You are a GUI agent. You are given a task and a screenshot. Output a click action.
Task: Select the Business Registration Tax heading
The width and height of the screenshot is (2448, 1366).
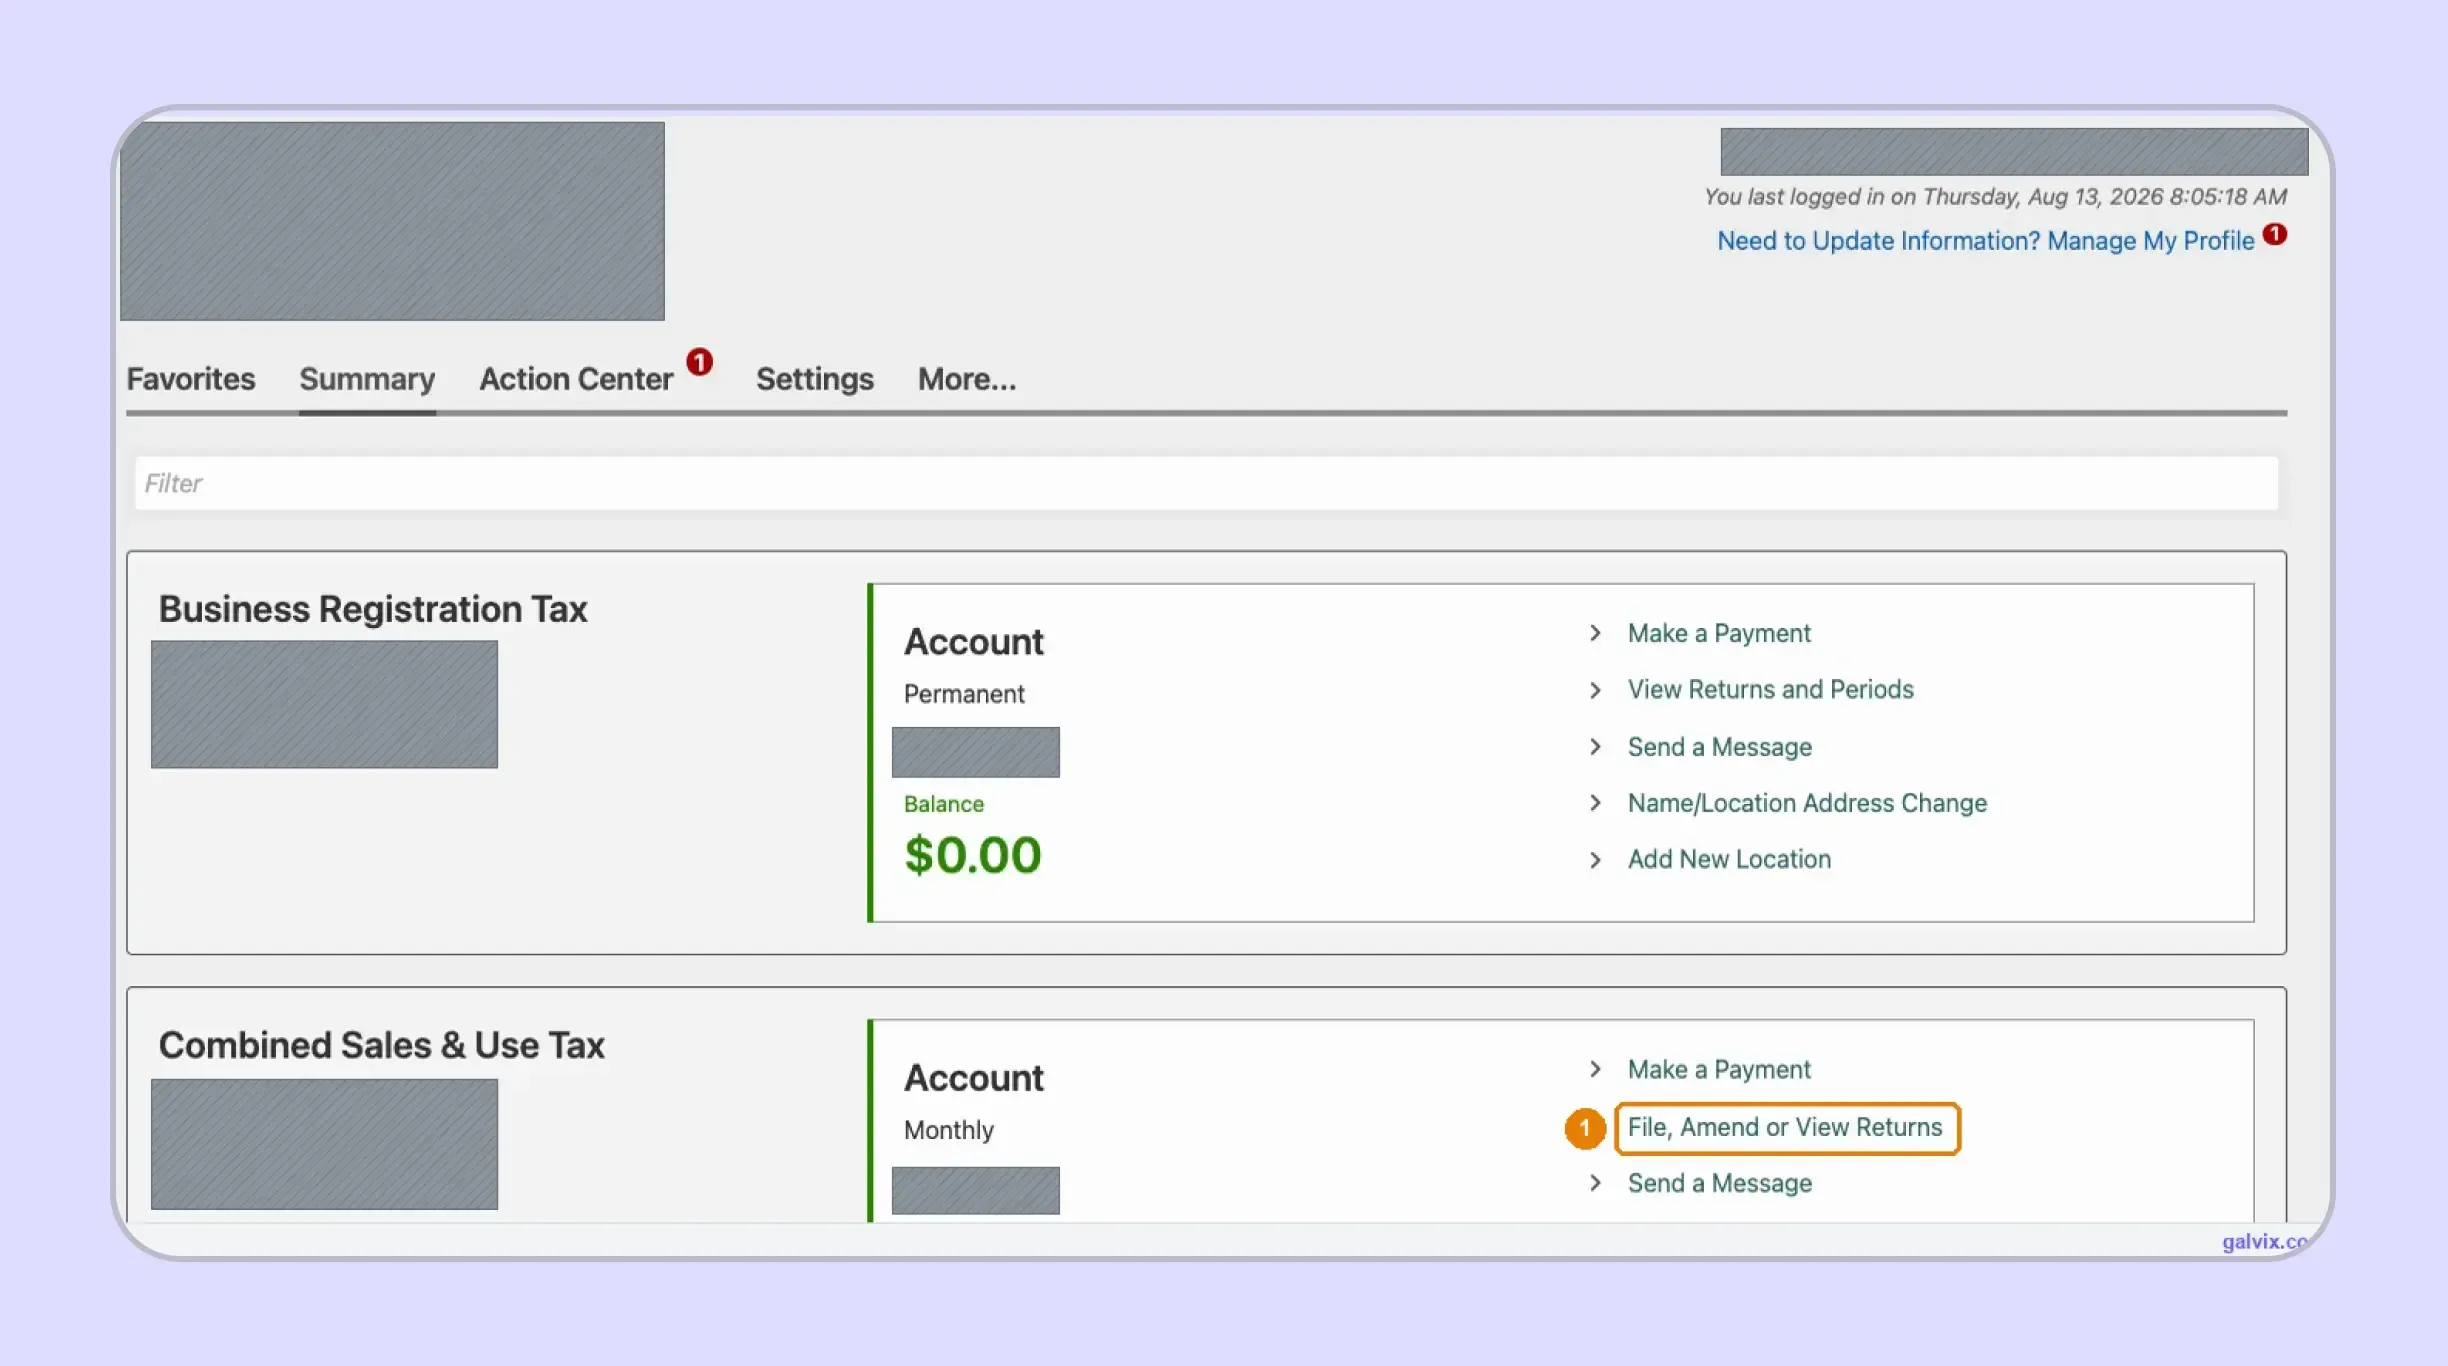click(373, 609)
